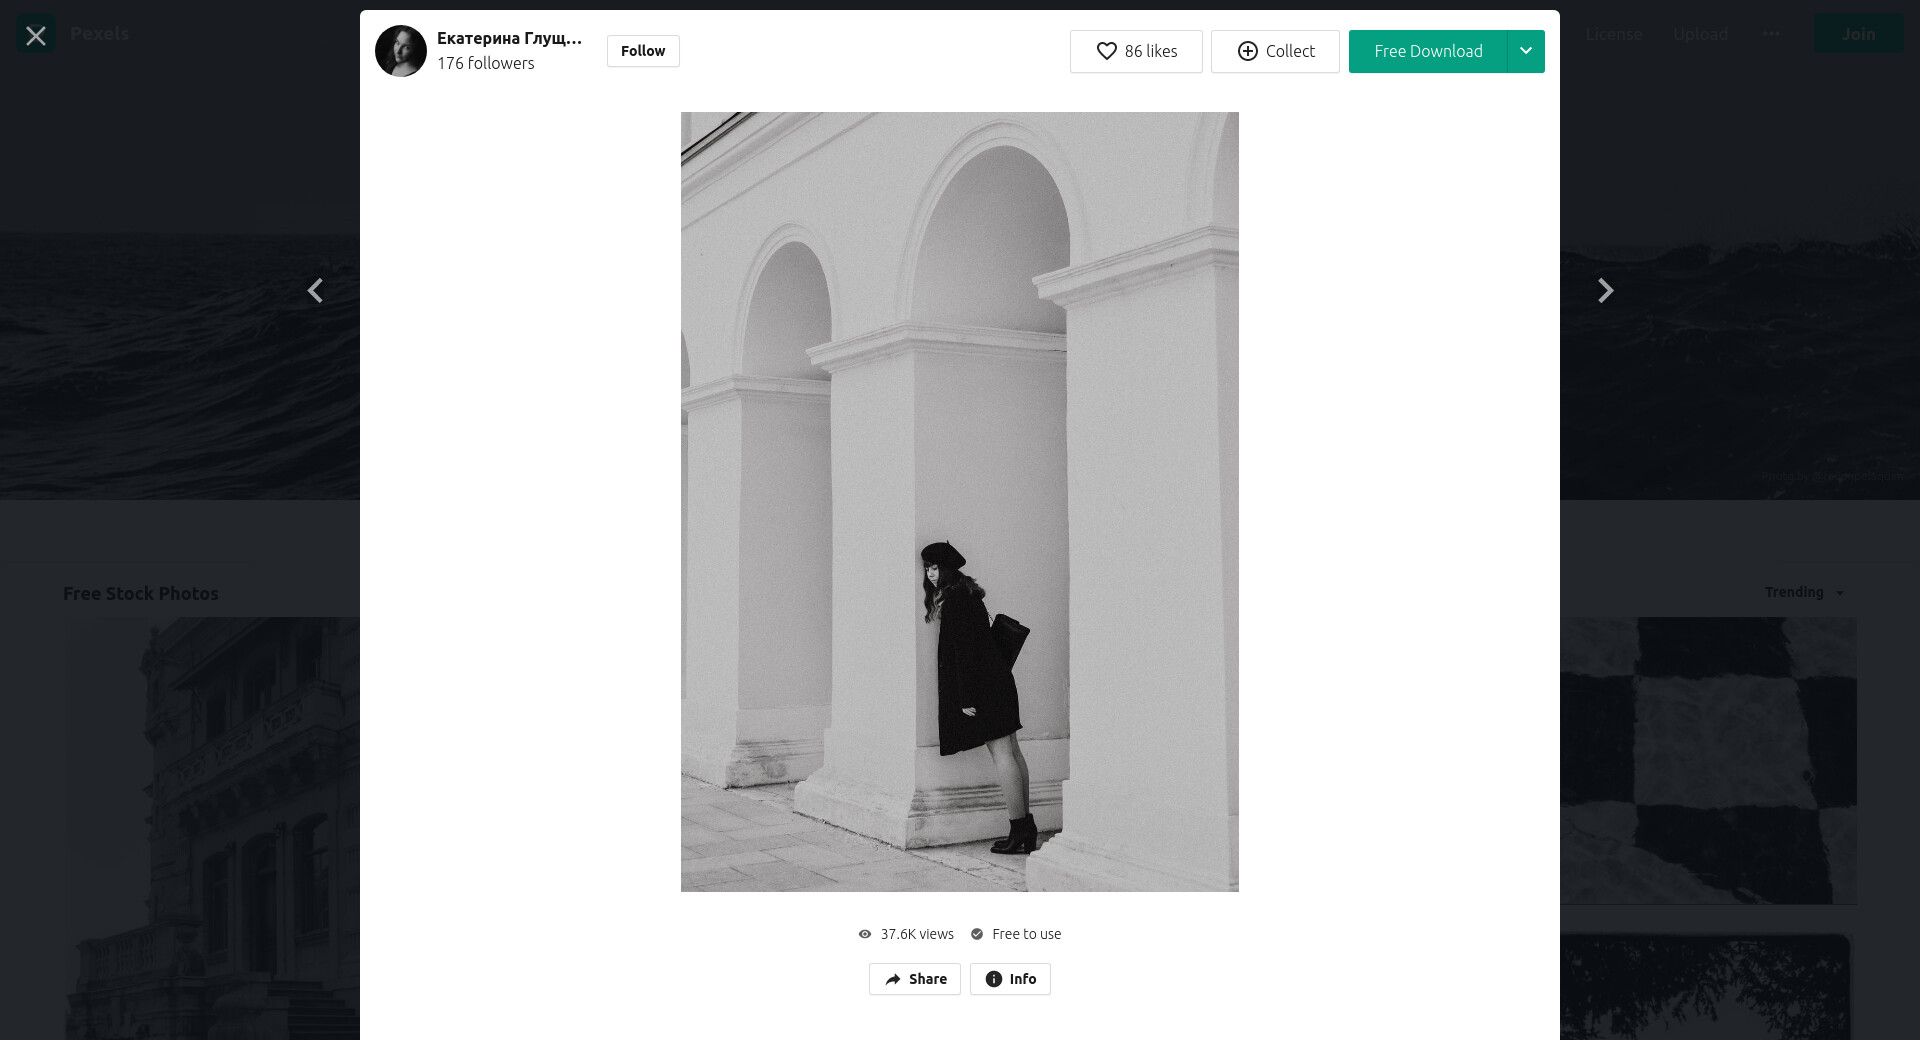The height and width of the screenshot is (1040, 1920).
Task: Open the photo Info panel
Action: point(1010,979)
